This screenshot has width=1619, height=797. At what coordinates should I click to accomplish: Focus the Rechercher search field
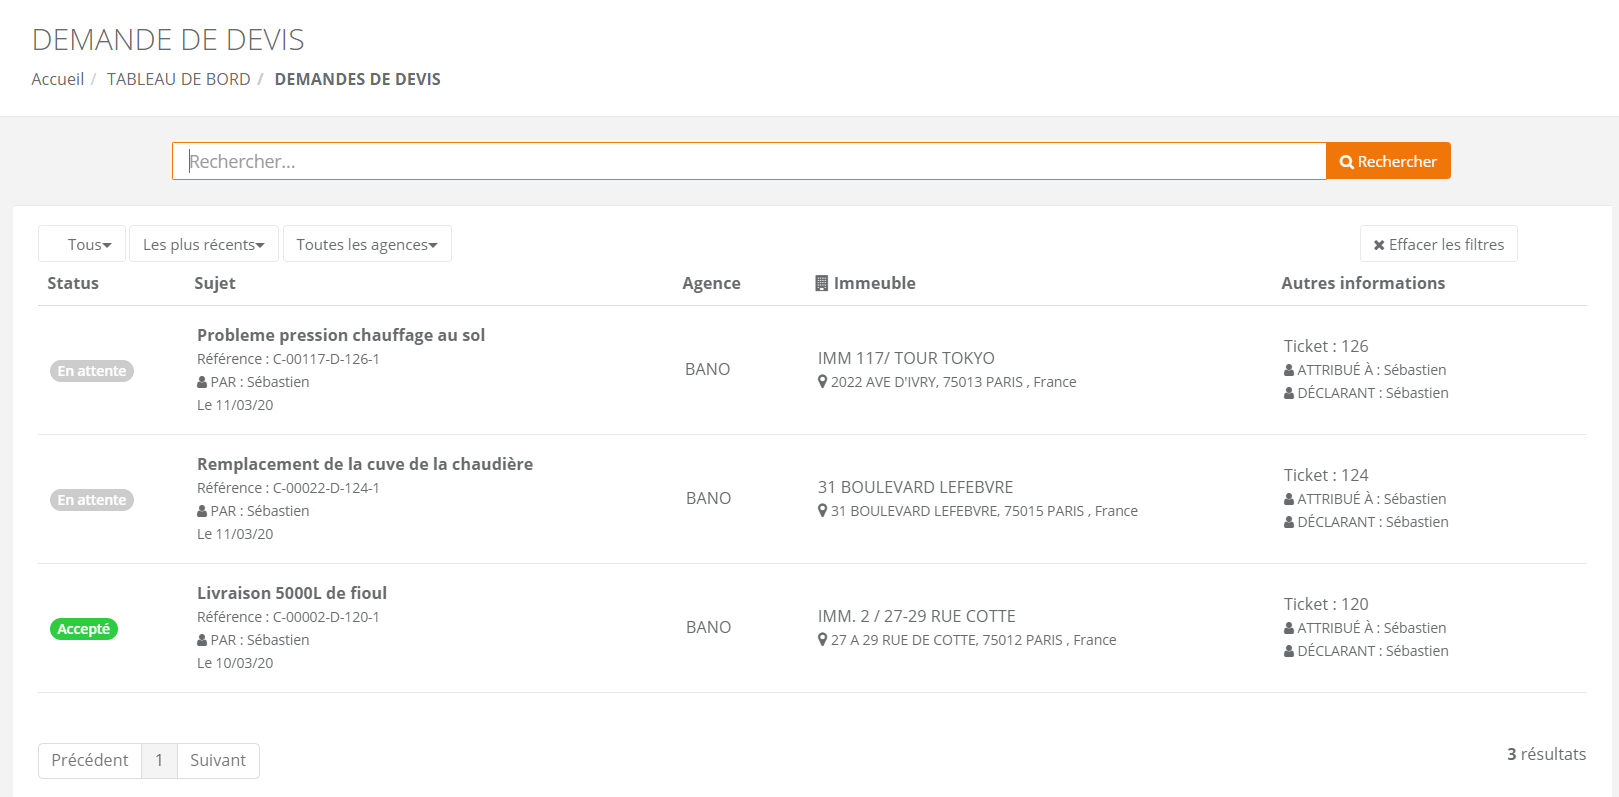(749, 161)
